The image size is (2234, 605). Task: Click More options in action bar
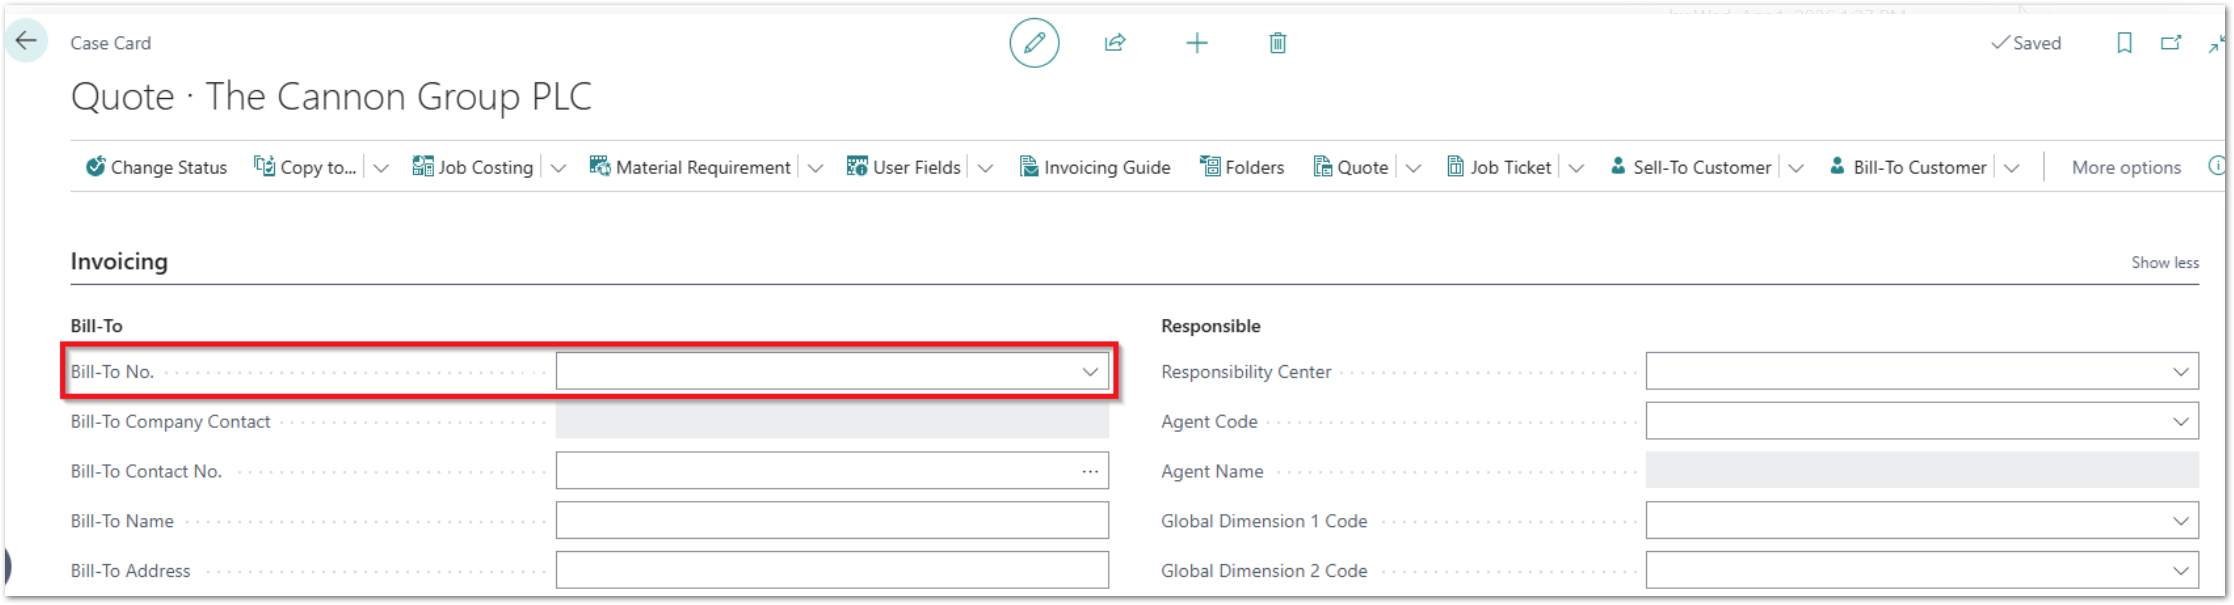coord(2125,167)
